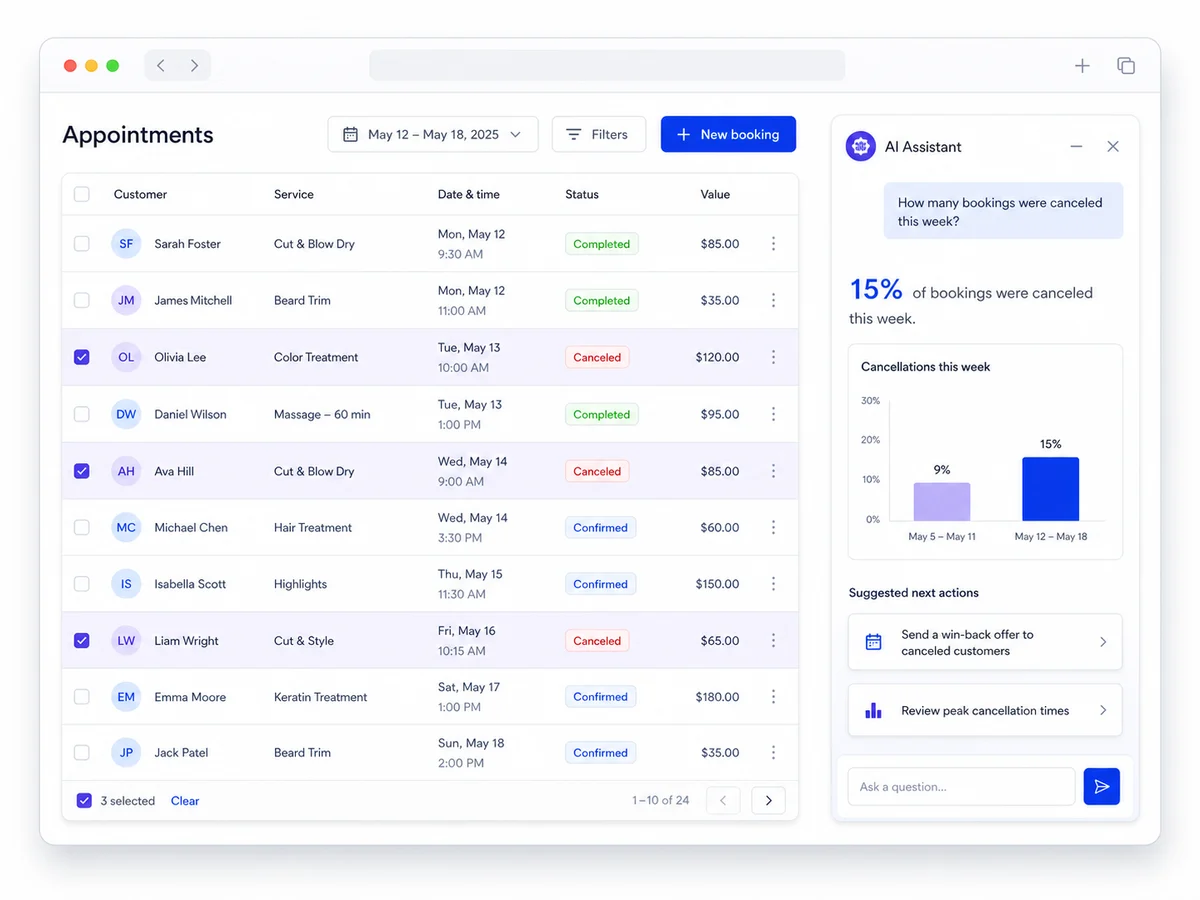Expand Send a win-back offer suggestion

pyautogui.click(x=985, y=642)
